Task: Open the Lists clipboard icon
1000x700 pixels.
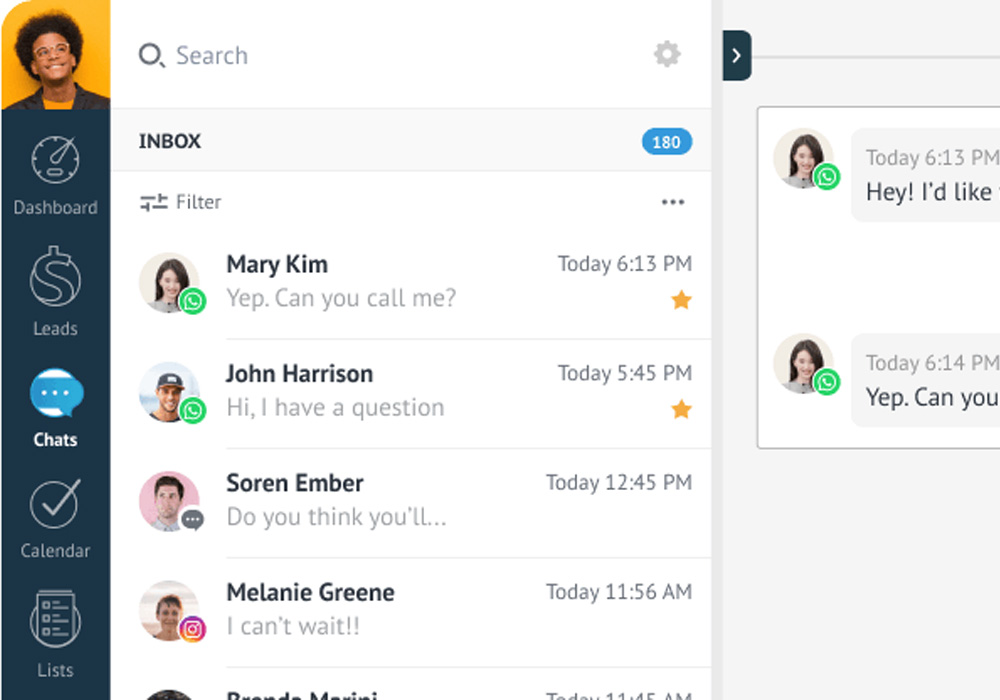Action: coord(55,618)
